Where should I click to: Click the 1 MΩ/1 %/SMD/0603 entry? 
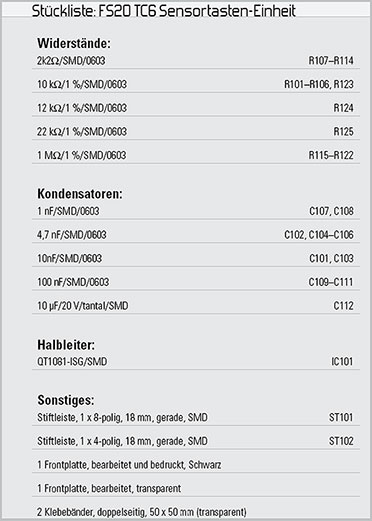pyautogui.click(x=82, y=155)
